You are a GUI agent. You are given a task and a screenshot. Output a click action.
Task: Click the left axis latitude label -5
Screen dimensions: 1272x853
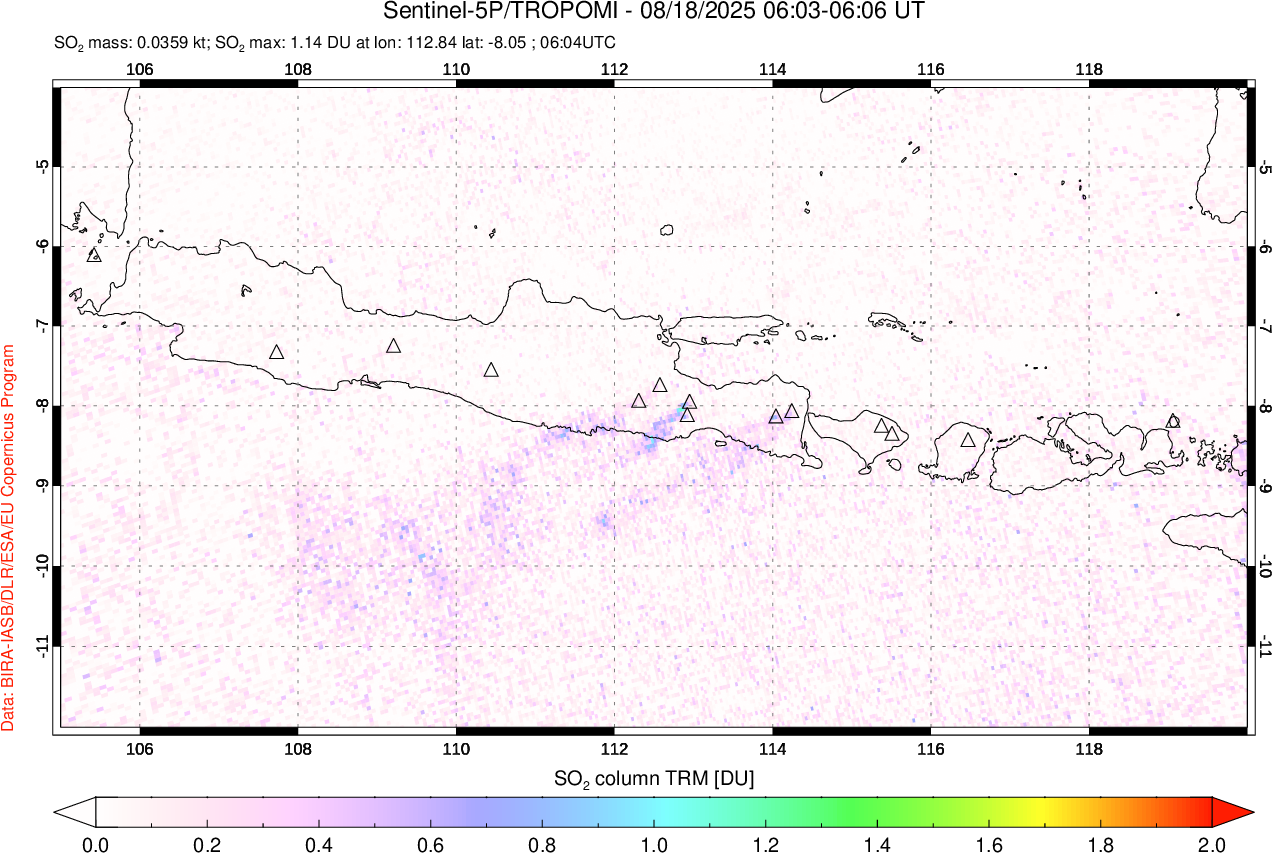click(x=43, y=166)
